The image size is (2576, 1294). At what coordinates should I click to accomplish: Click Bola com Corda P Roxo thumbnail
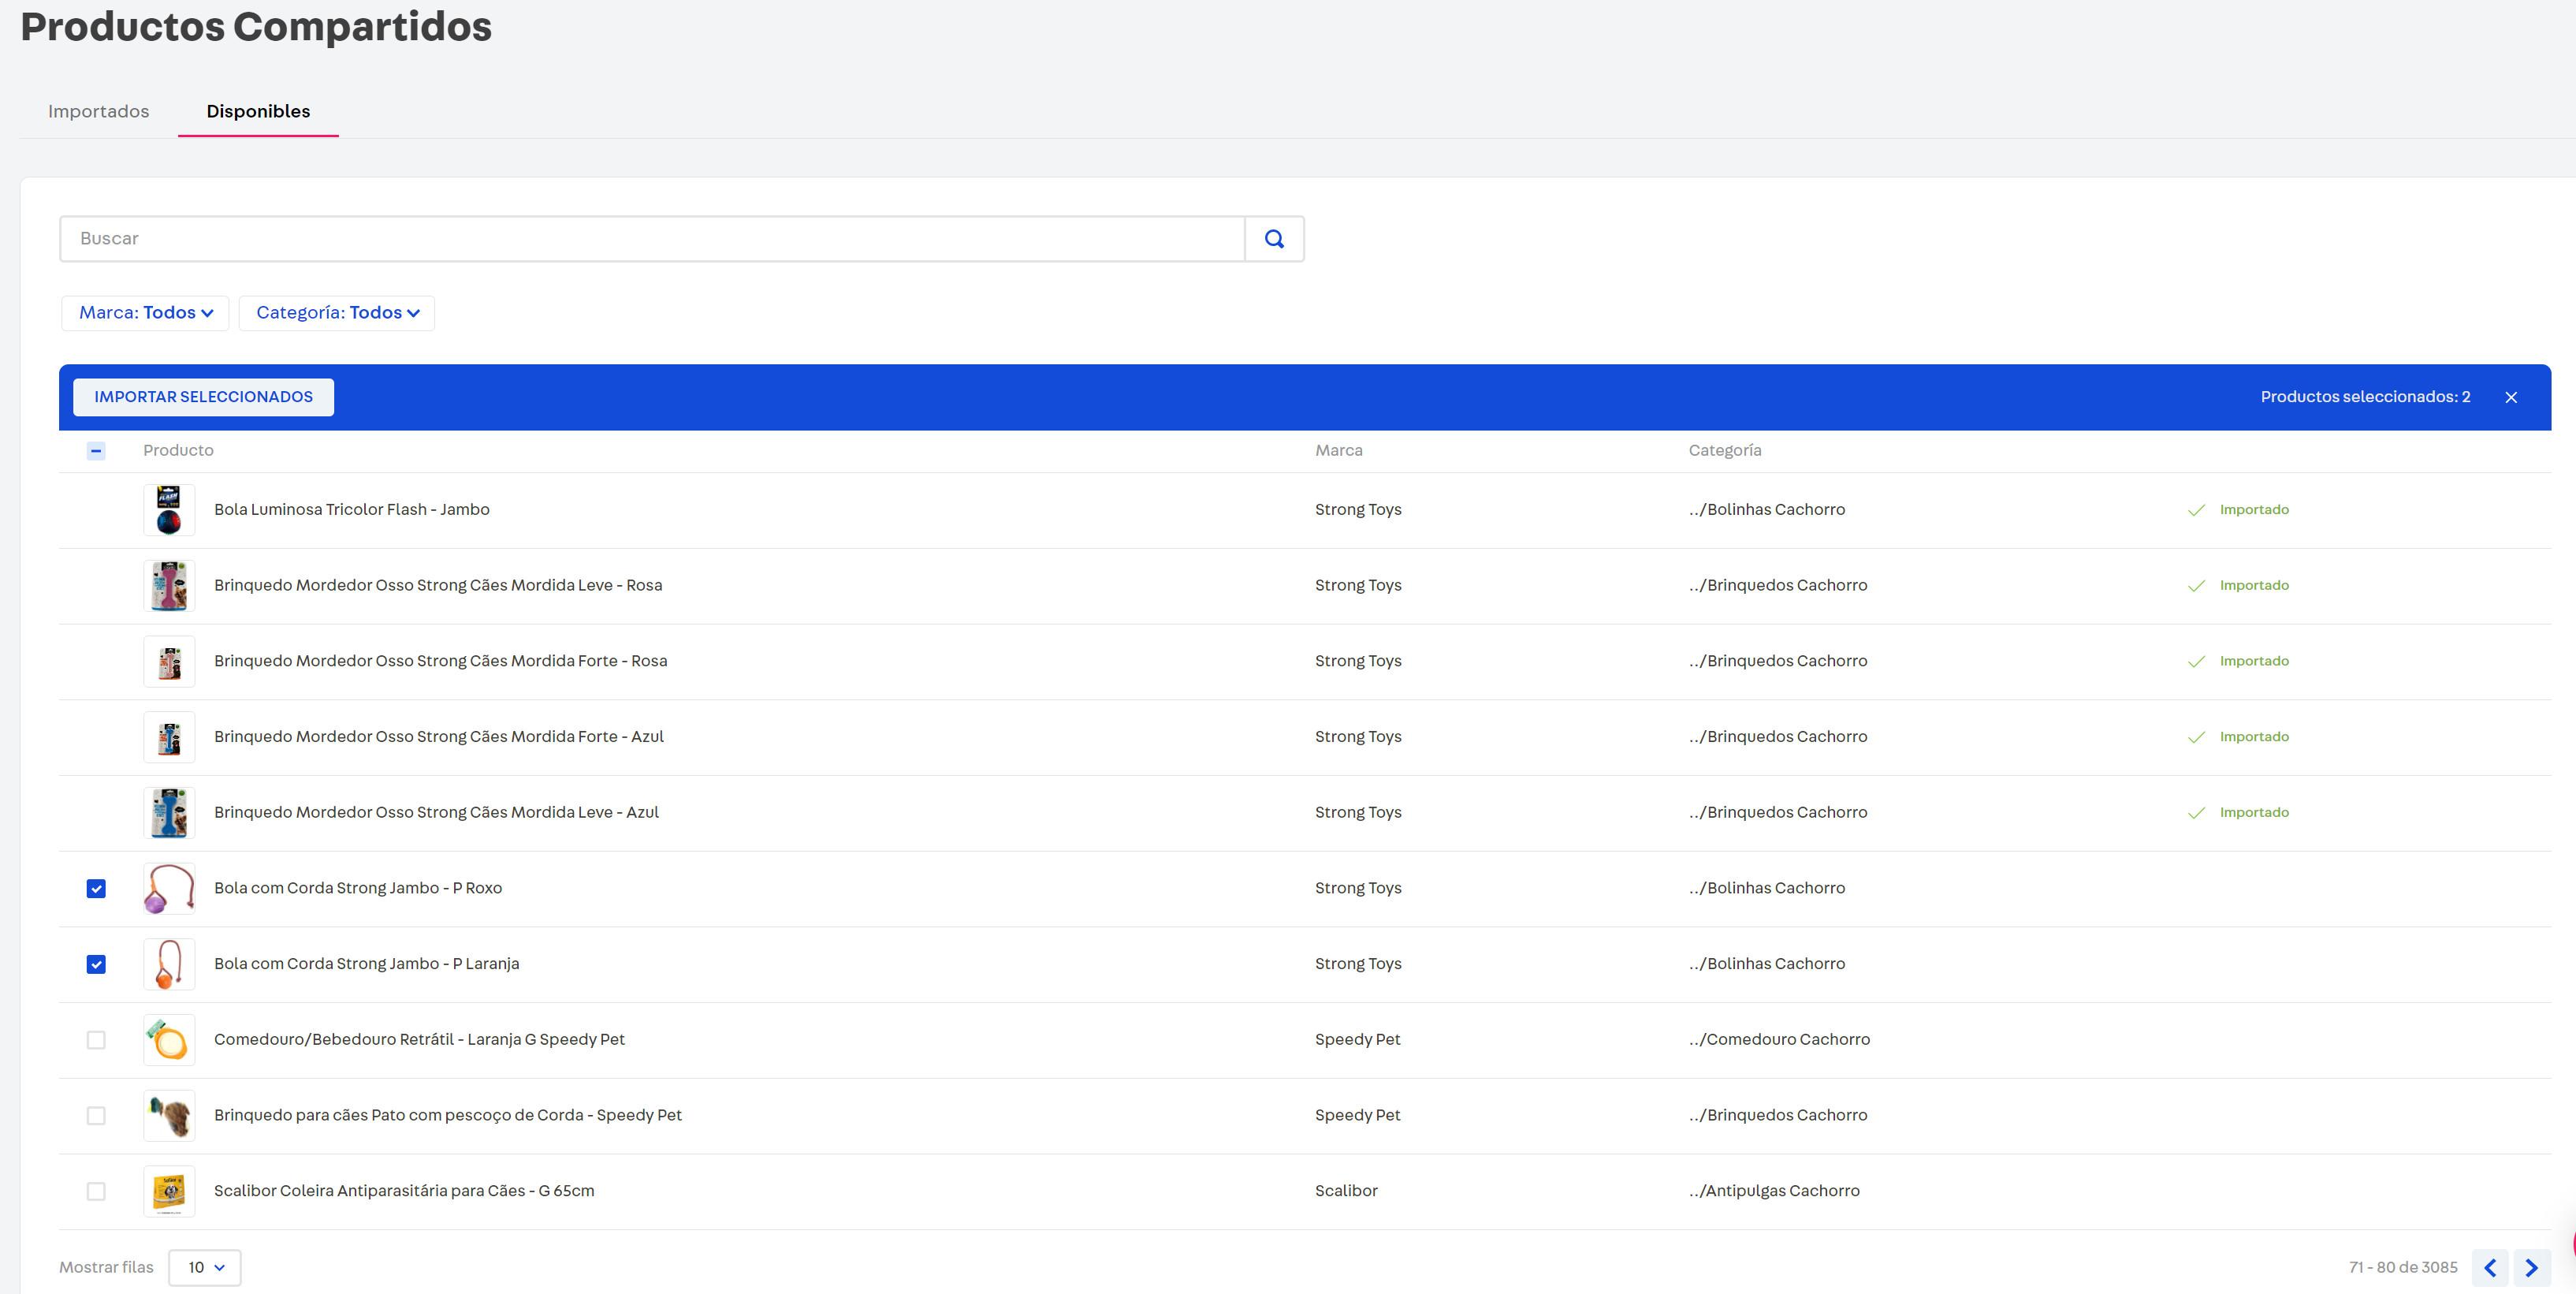click(169, 888)
